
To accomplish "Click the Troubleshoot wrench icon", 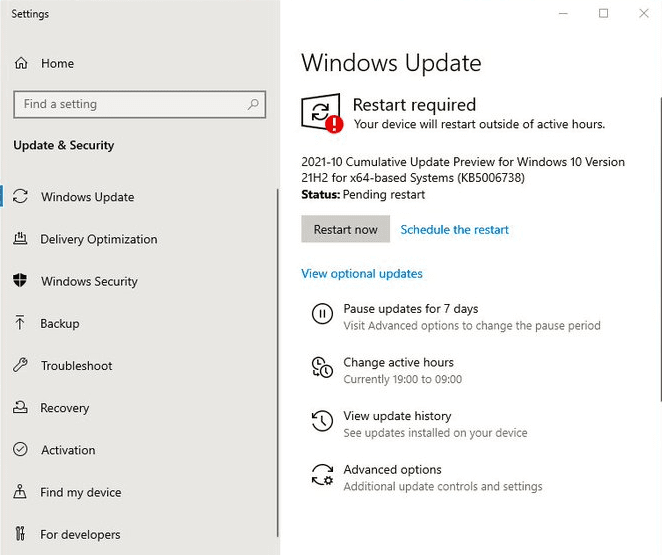I will click(20, 365).
